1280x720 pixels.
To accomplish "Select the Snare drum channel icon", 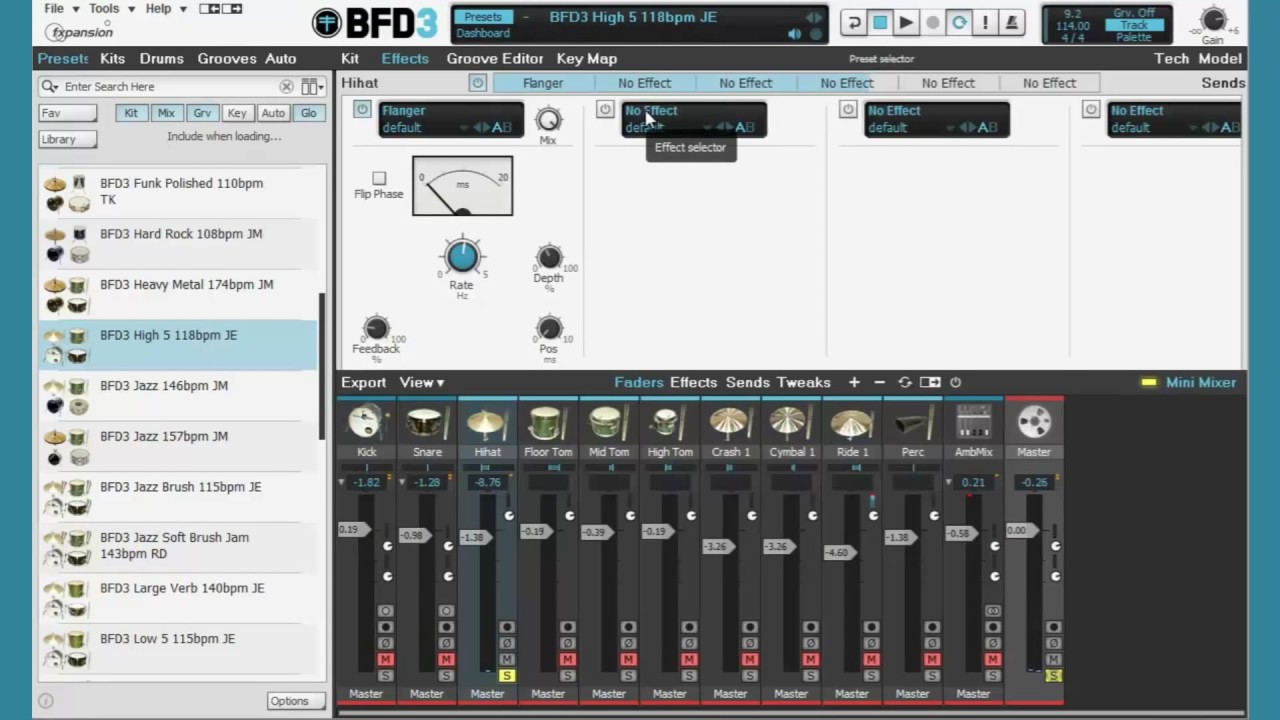I will pyautogui.click(x=427, y=422).
